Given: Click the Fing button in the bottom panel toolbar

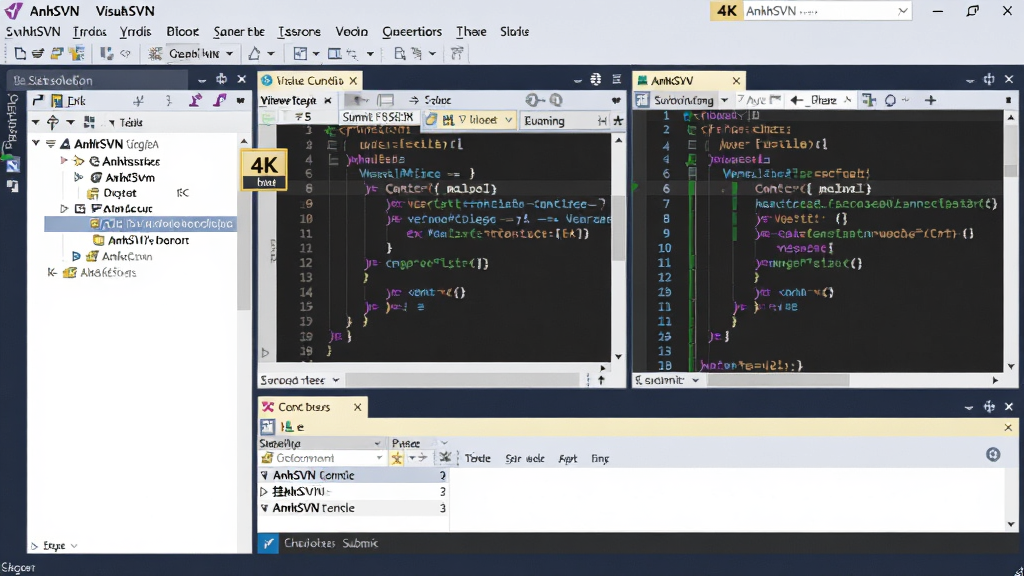Looking at the screenshot, I should click(x=600, y=458).
